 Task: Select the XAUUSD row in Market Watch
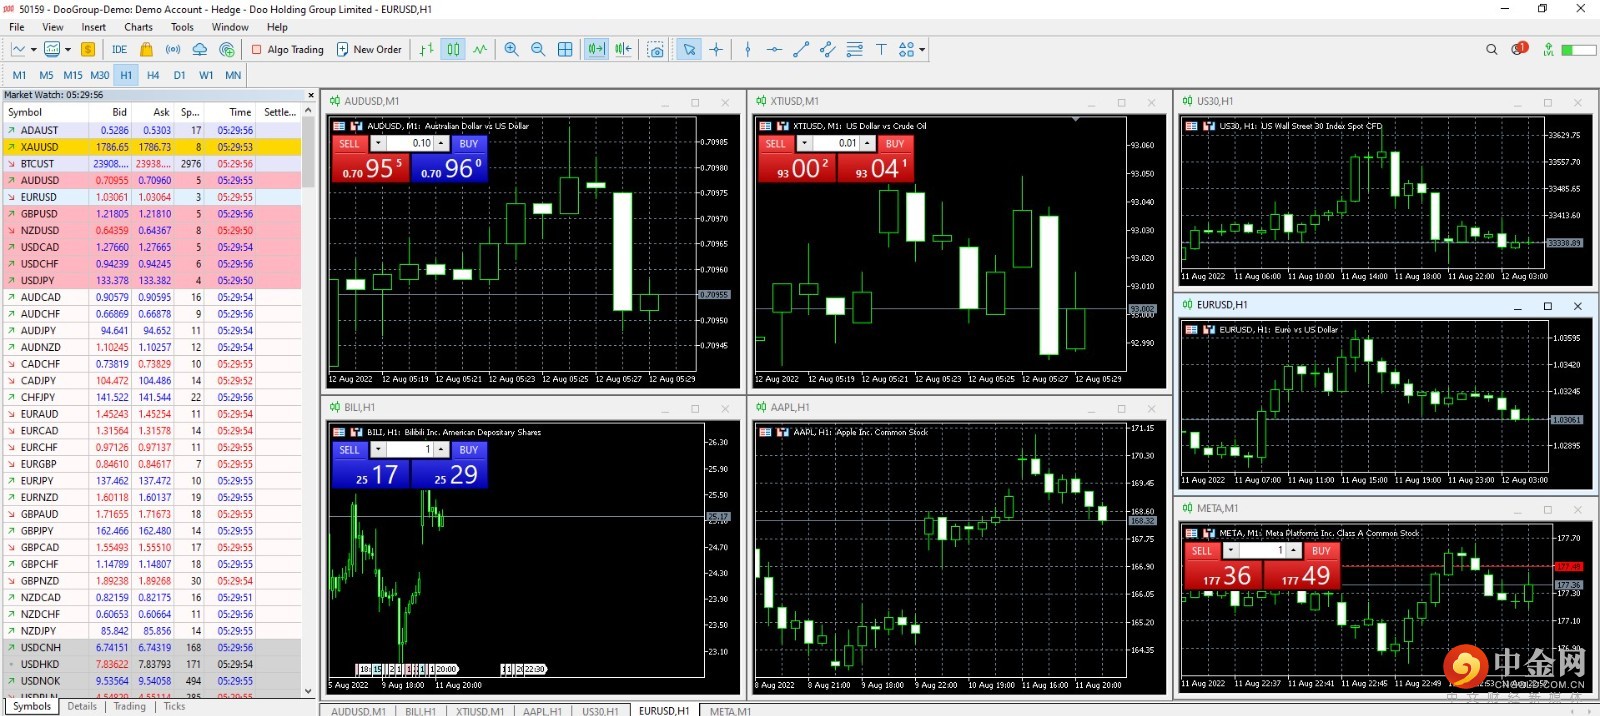[x=152, y=147]
